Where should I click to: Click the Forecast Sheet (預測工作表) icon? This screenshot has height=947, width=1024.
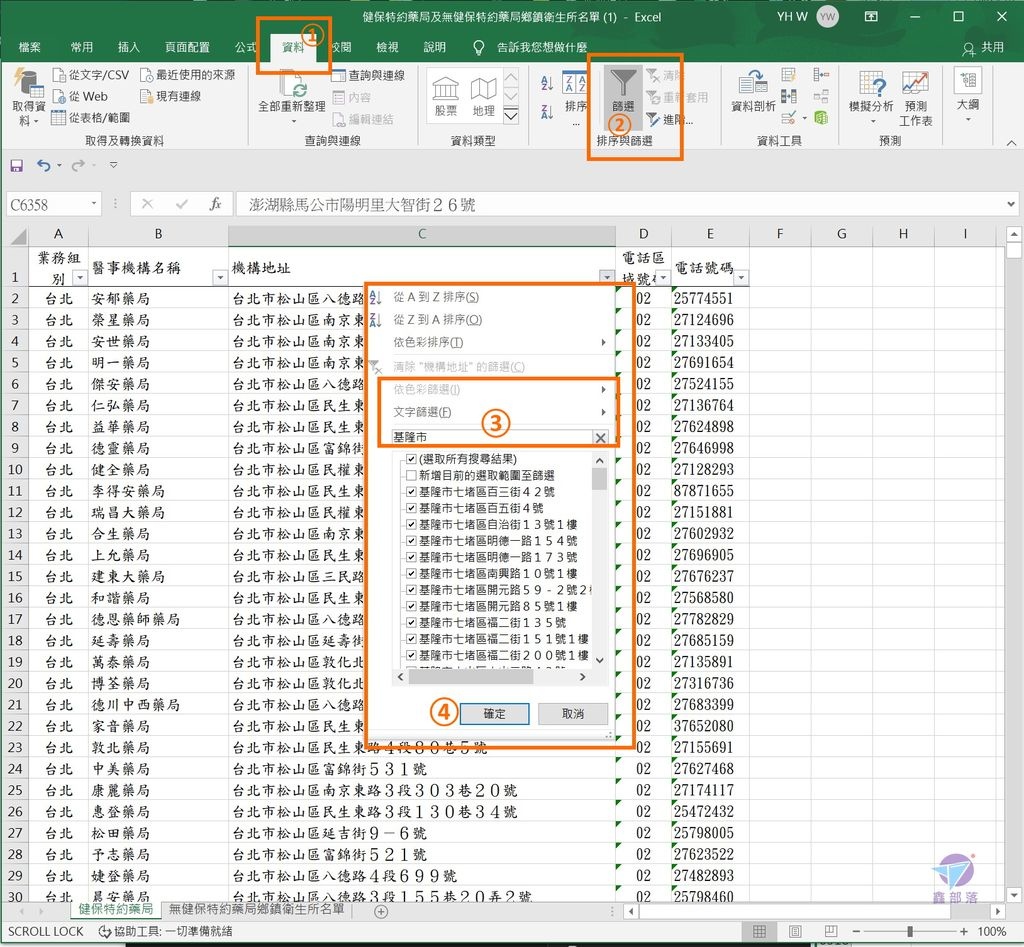[915, 96]
